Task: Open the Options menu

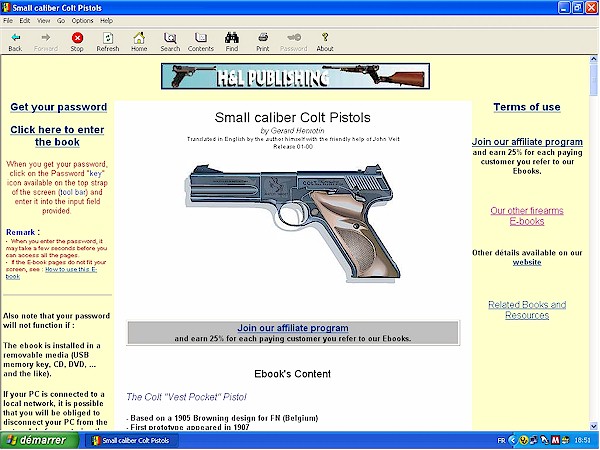Action: [x=82, y=21]
